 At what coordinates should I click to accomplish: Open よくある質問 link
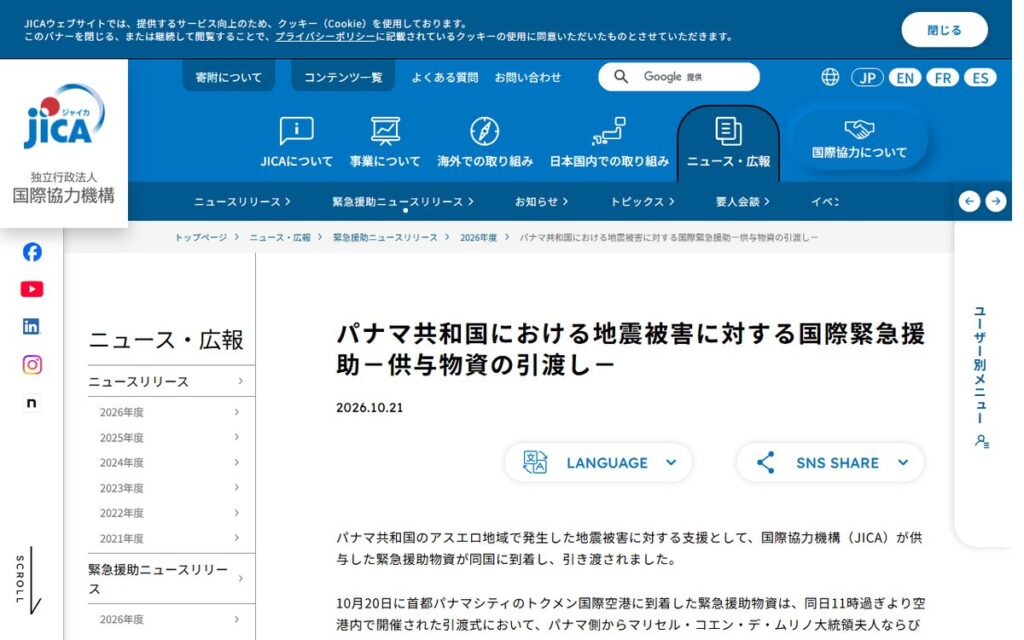click(x=445, y=77)
